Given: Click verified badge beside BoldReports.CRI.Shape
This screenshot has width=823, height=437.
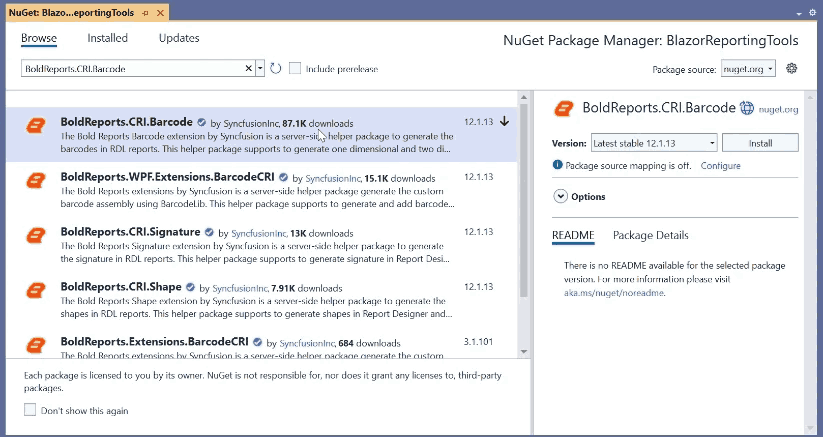Looking at the screenshot, I should point(191,287).
